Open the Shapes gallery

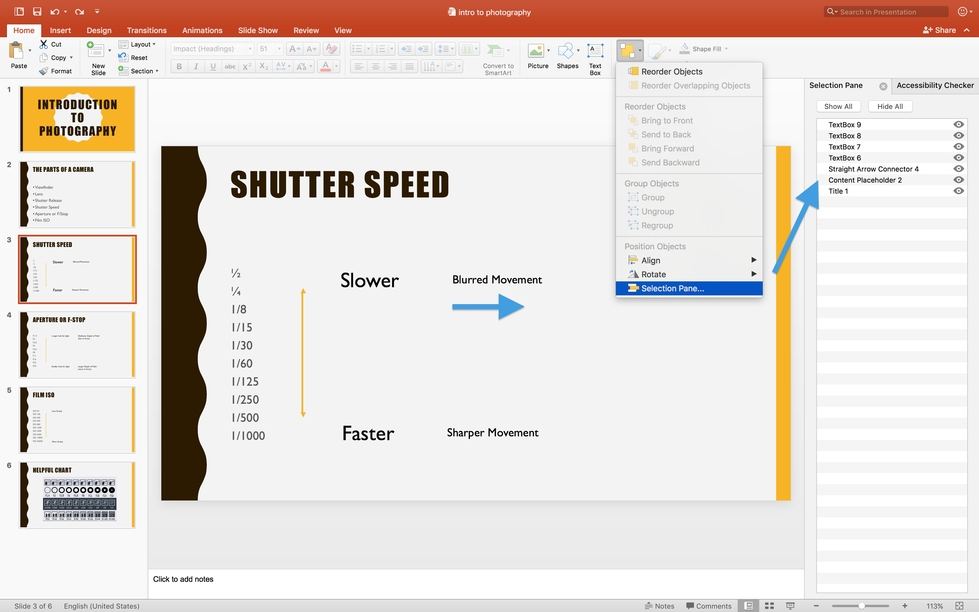tap(567, 52)
